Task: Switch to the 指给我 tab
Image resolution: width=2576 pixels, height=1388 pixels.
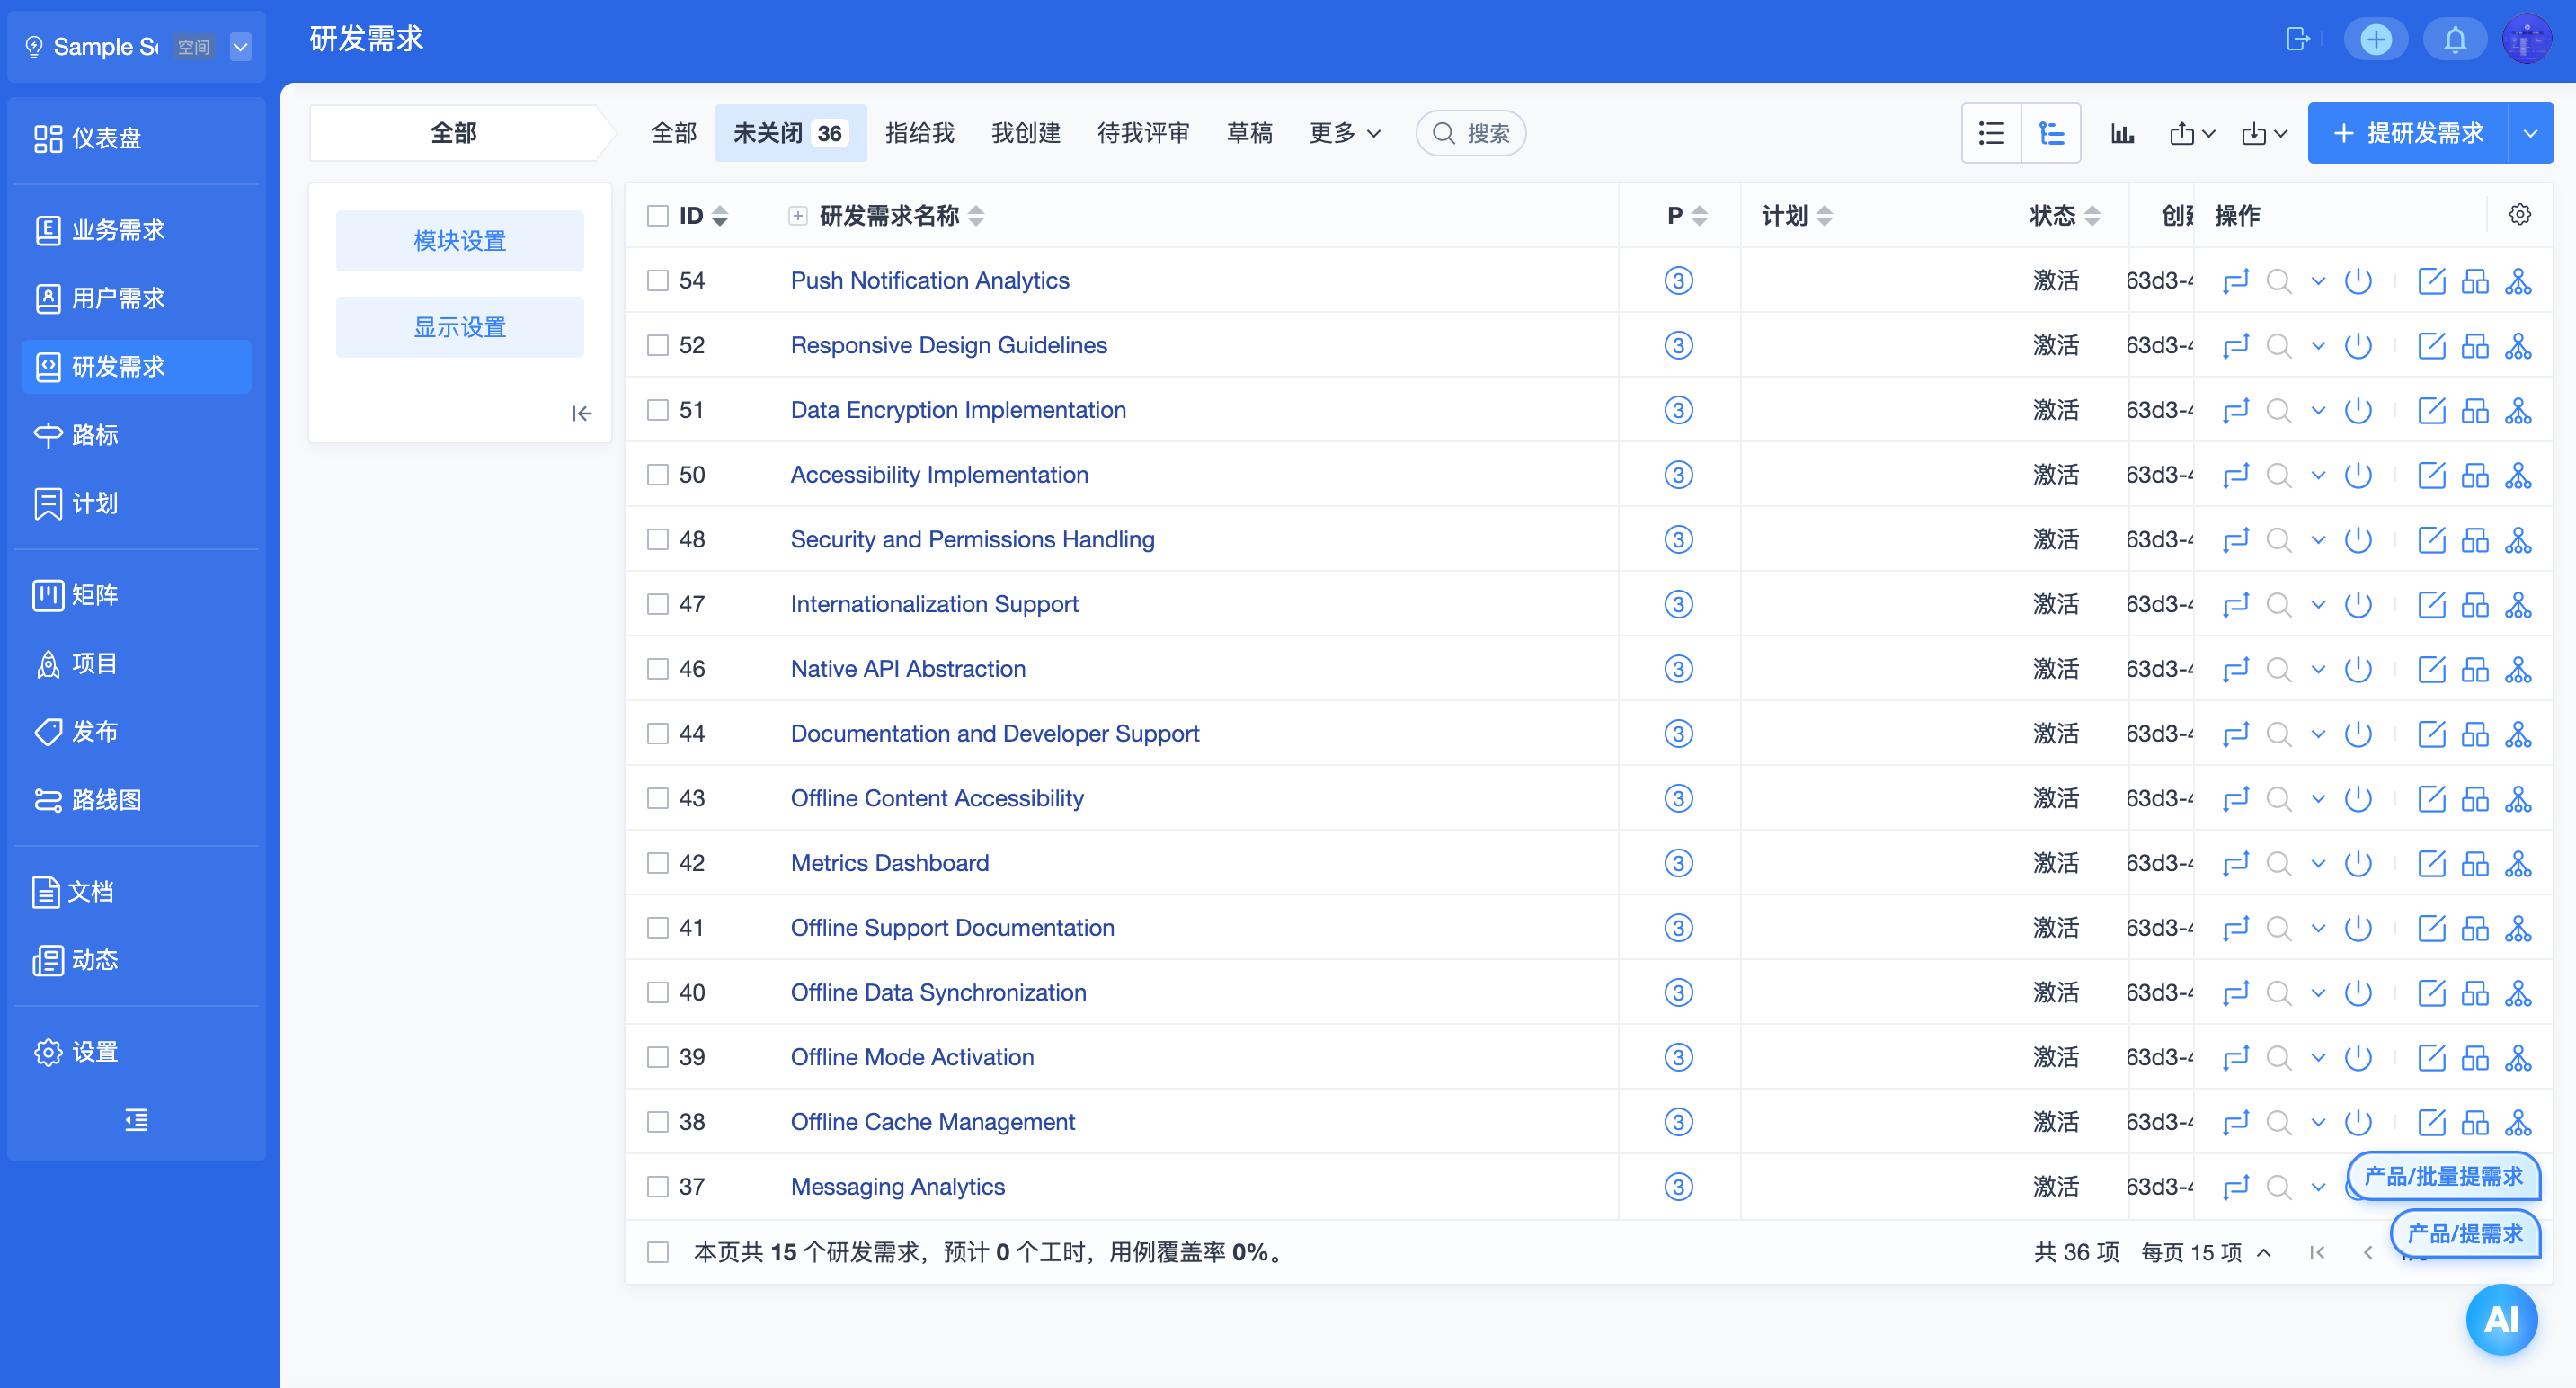Action: 919,133
